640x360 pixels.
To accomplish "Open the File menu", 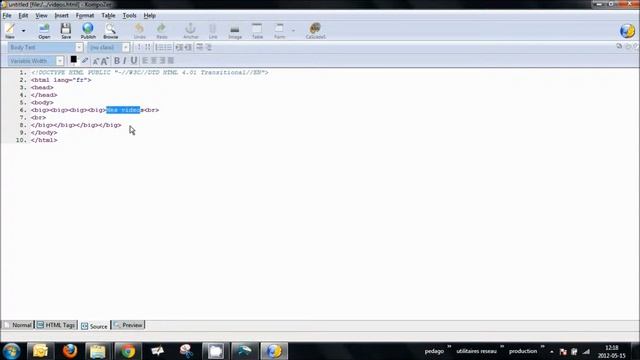I will (x=7, y=16).
